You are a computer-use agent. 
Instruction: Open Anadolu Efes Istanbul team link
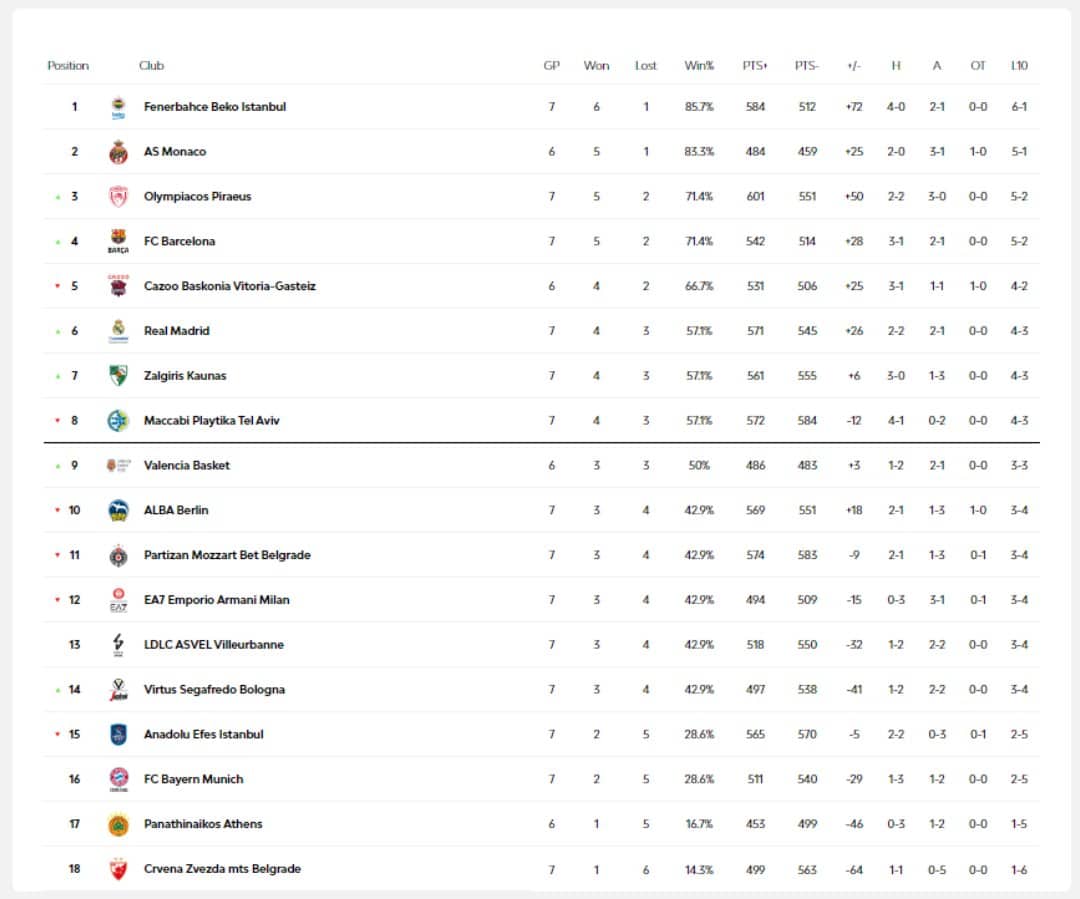(x=204, y=734)
